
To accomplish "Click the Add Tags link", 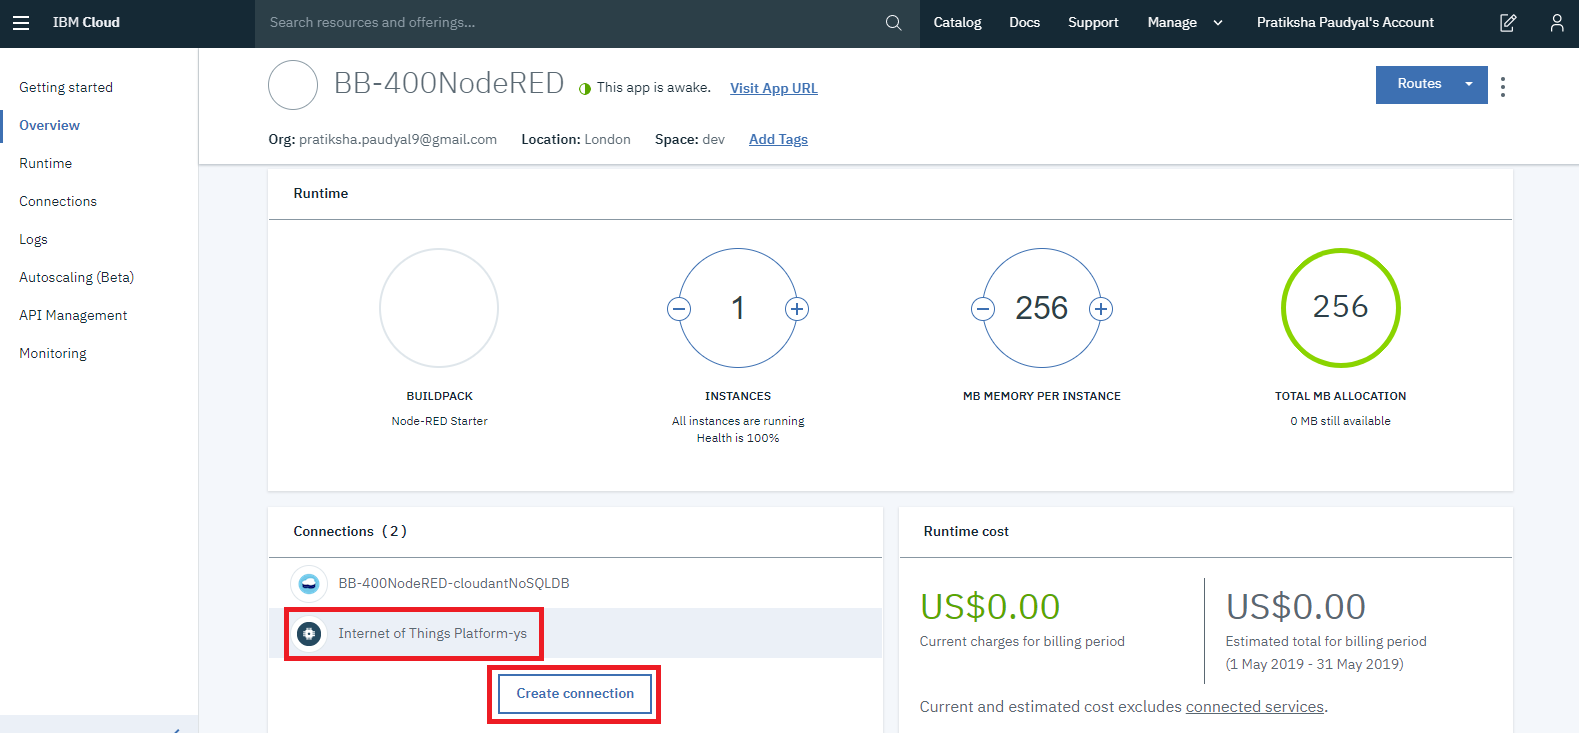I will tap(778, 139).
